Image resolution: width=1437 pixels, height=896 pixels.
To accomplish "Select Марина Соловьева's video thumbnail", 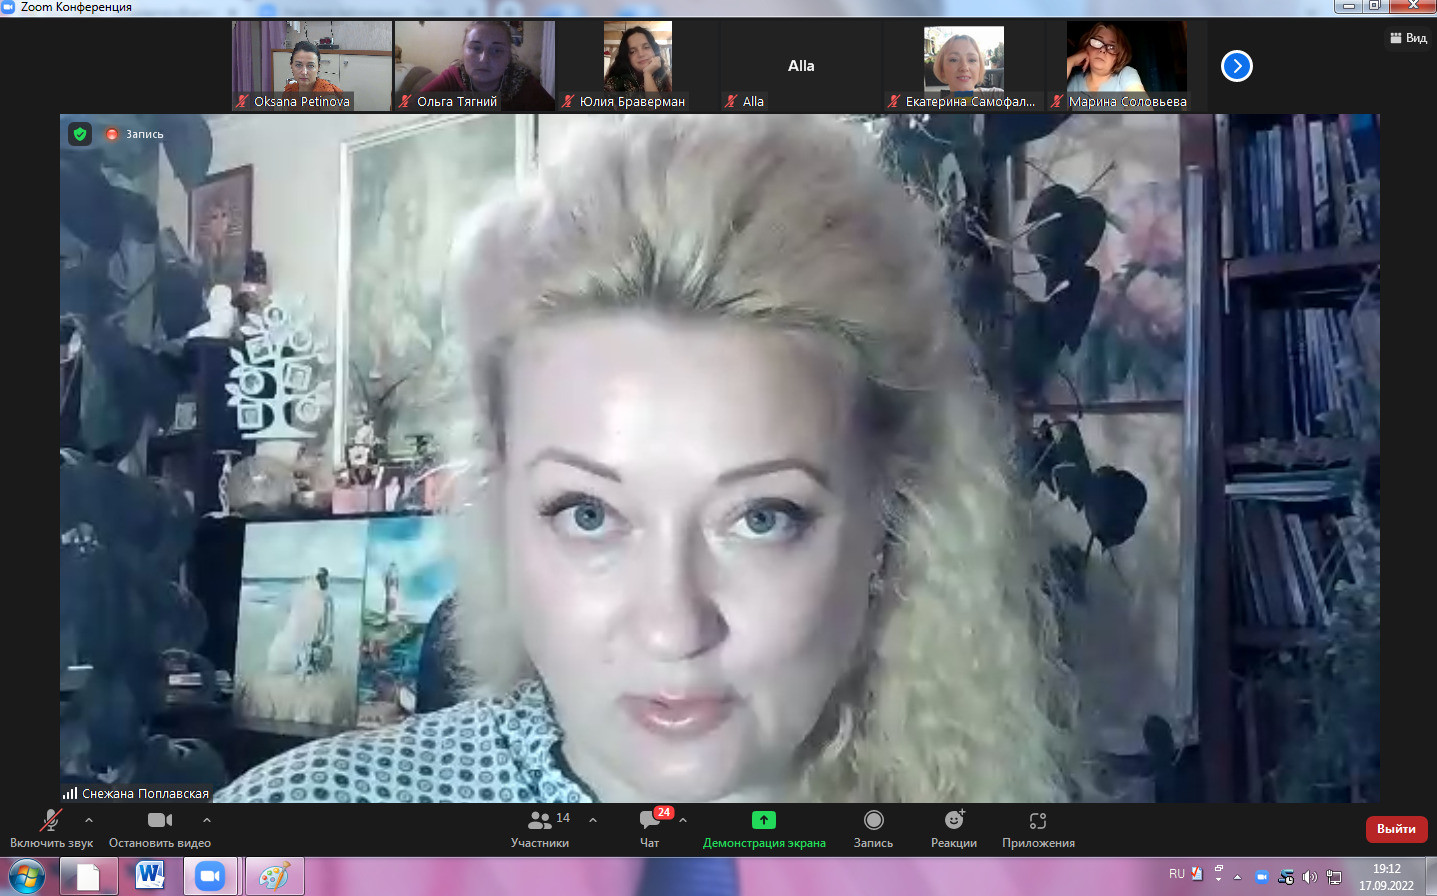I will [1127, 66].
